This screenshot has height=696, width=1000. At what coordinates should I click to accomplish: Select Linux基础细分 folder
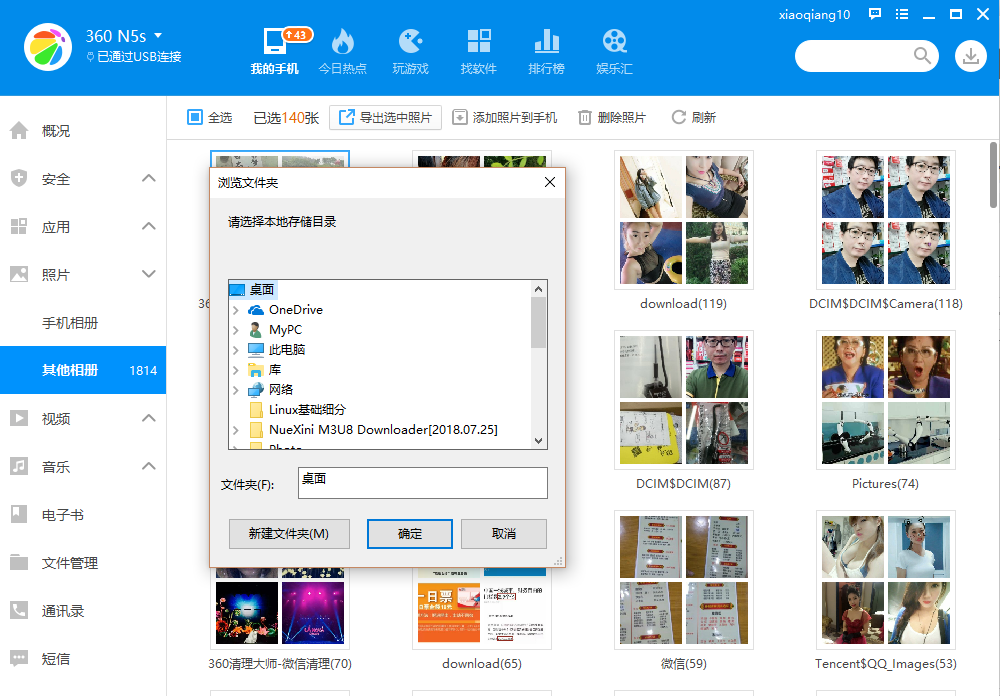click(x=307, y=410)
